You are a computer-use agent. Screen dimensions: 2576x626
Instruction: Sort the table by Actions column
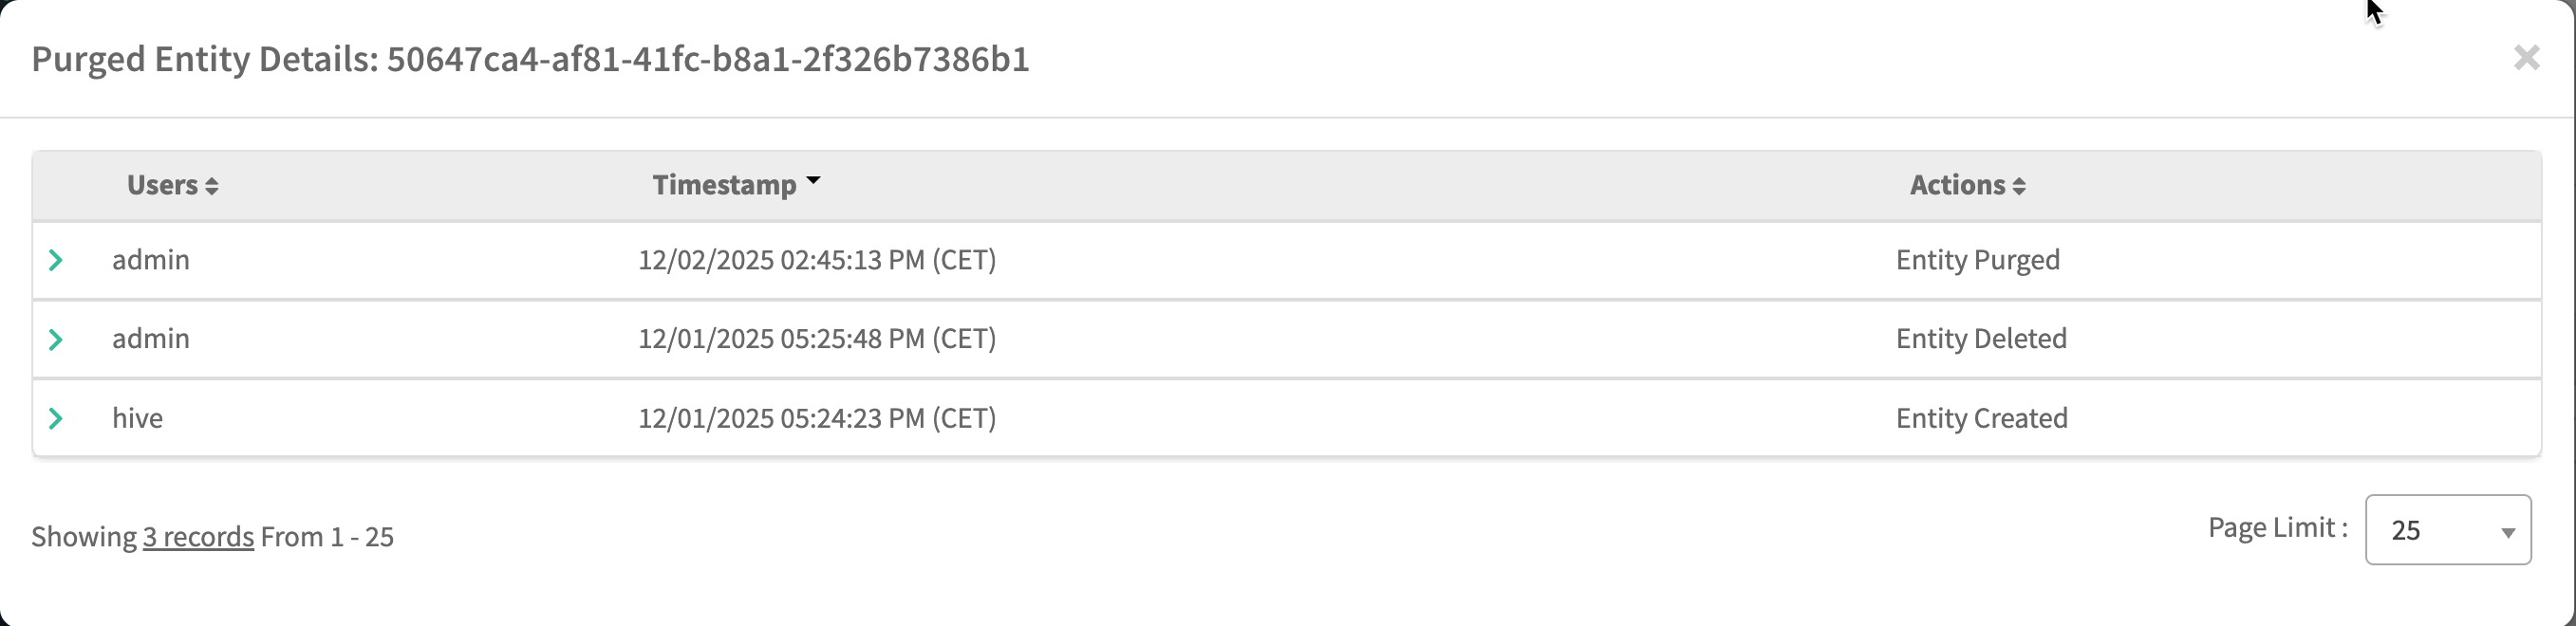pos(1967,185)
